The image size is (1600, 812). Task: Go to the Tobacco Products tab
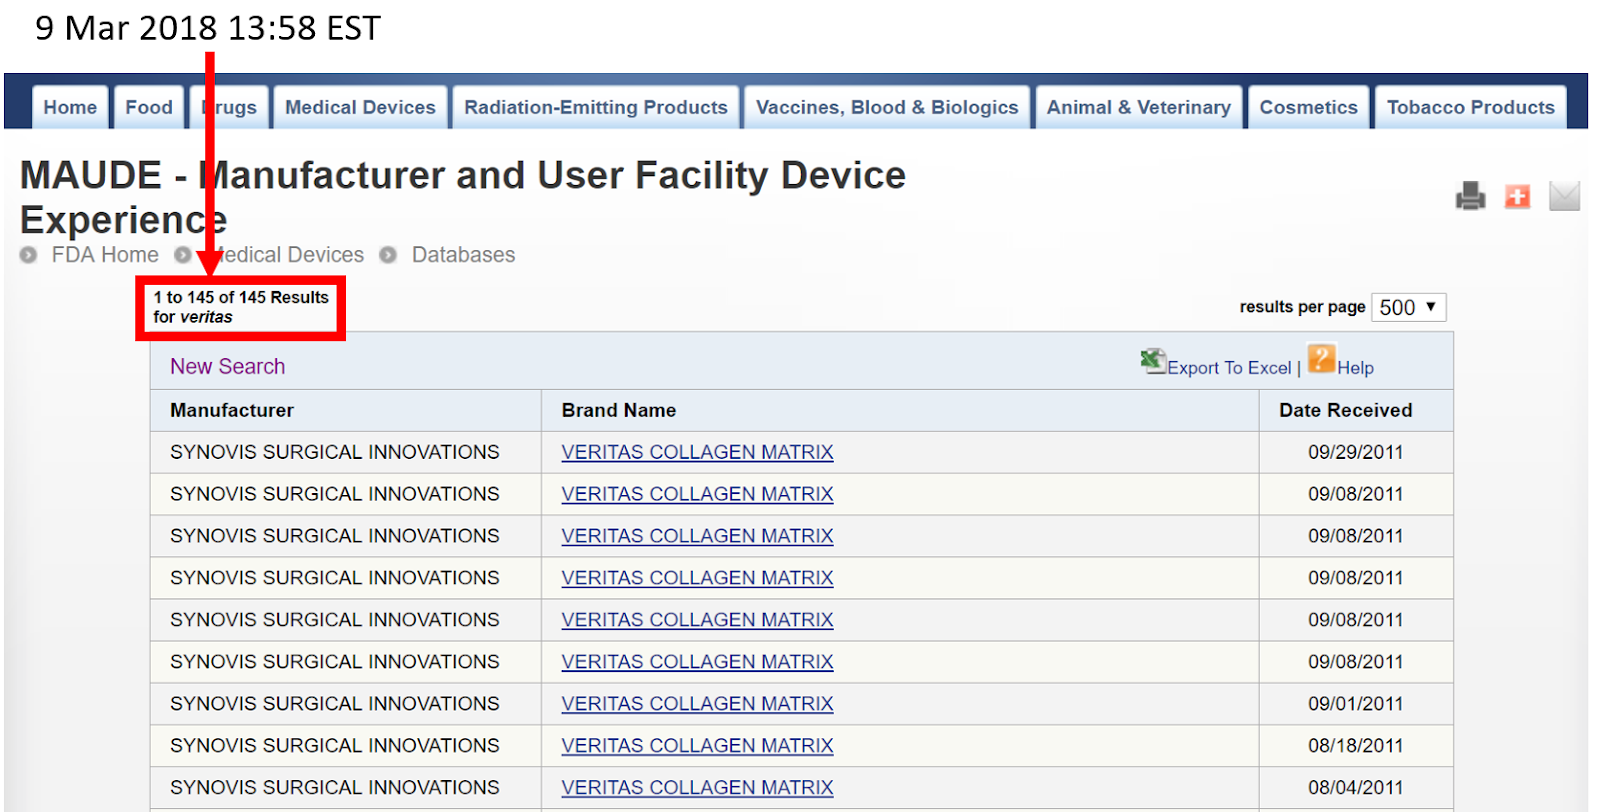pyautogui.click(x=1470, y=107)
